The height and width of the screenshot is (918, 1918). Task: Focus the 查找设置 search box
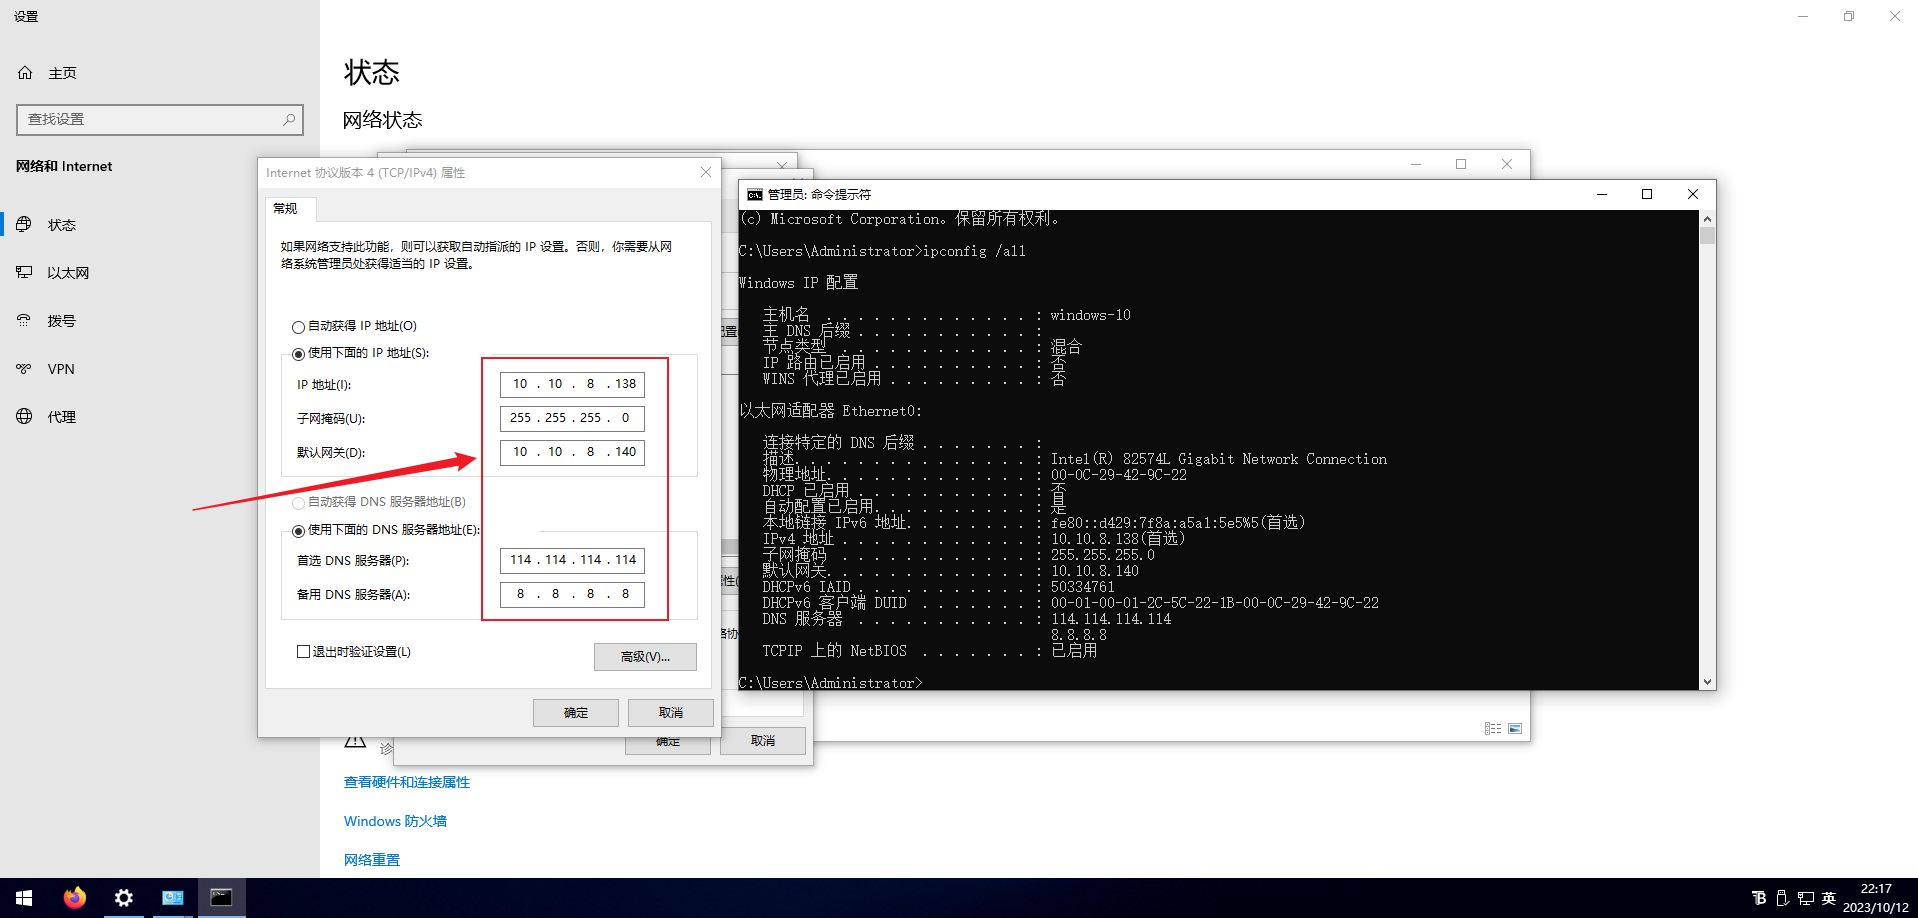coord(160,119)
